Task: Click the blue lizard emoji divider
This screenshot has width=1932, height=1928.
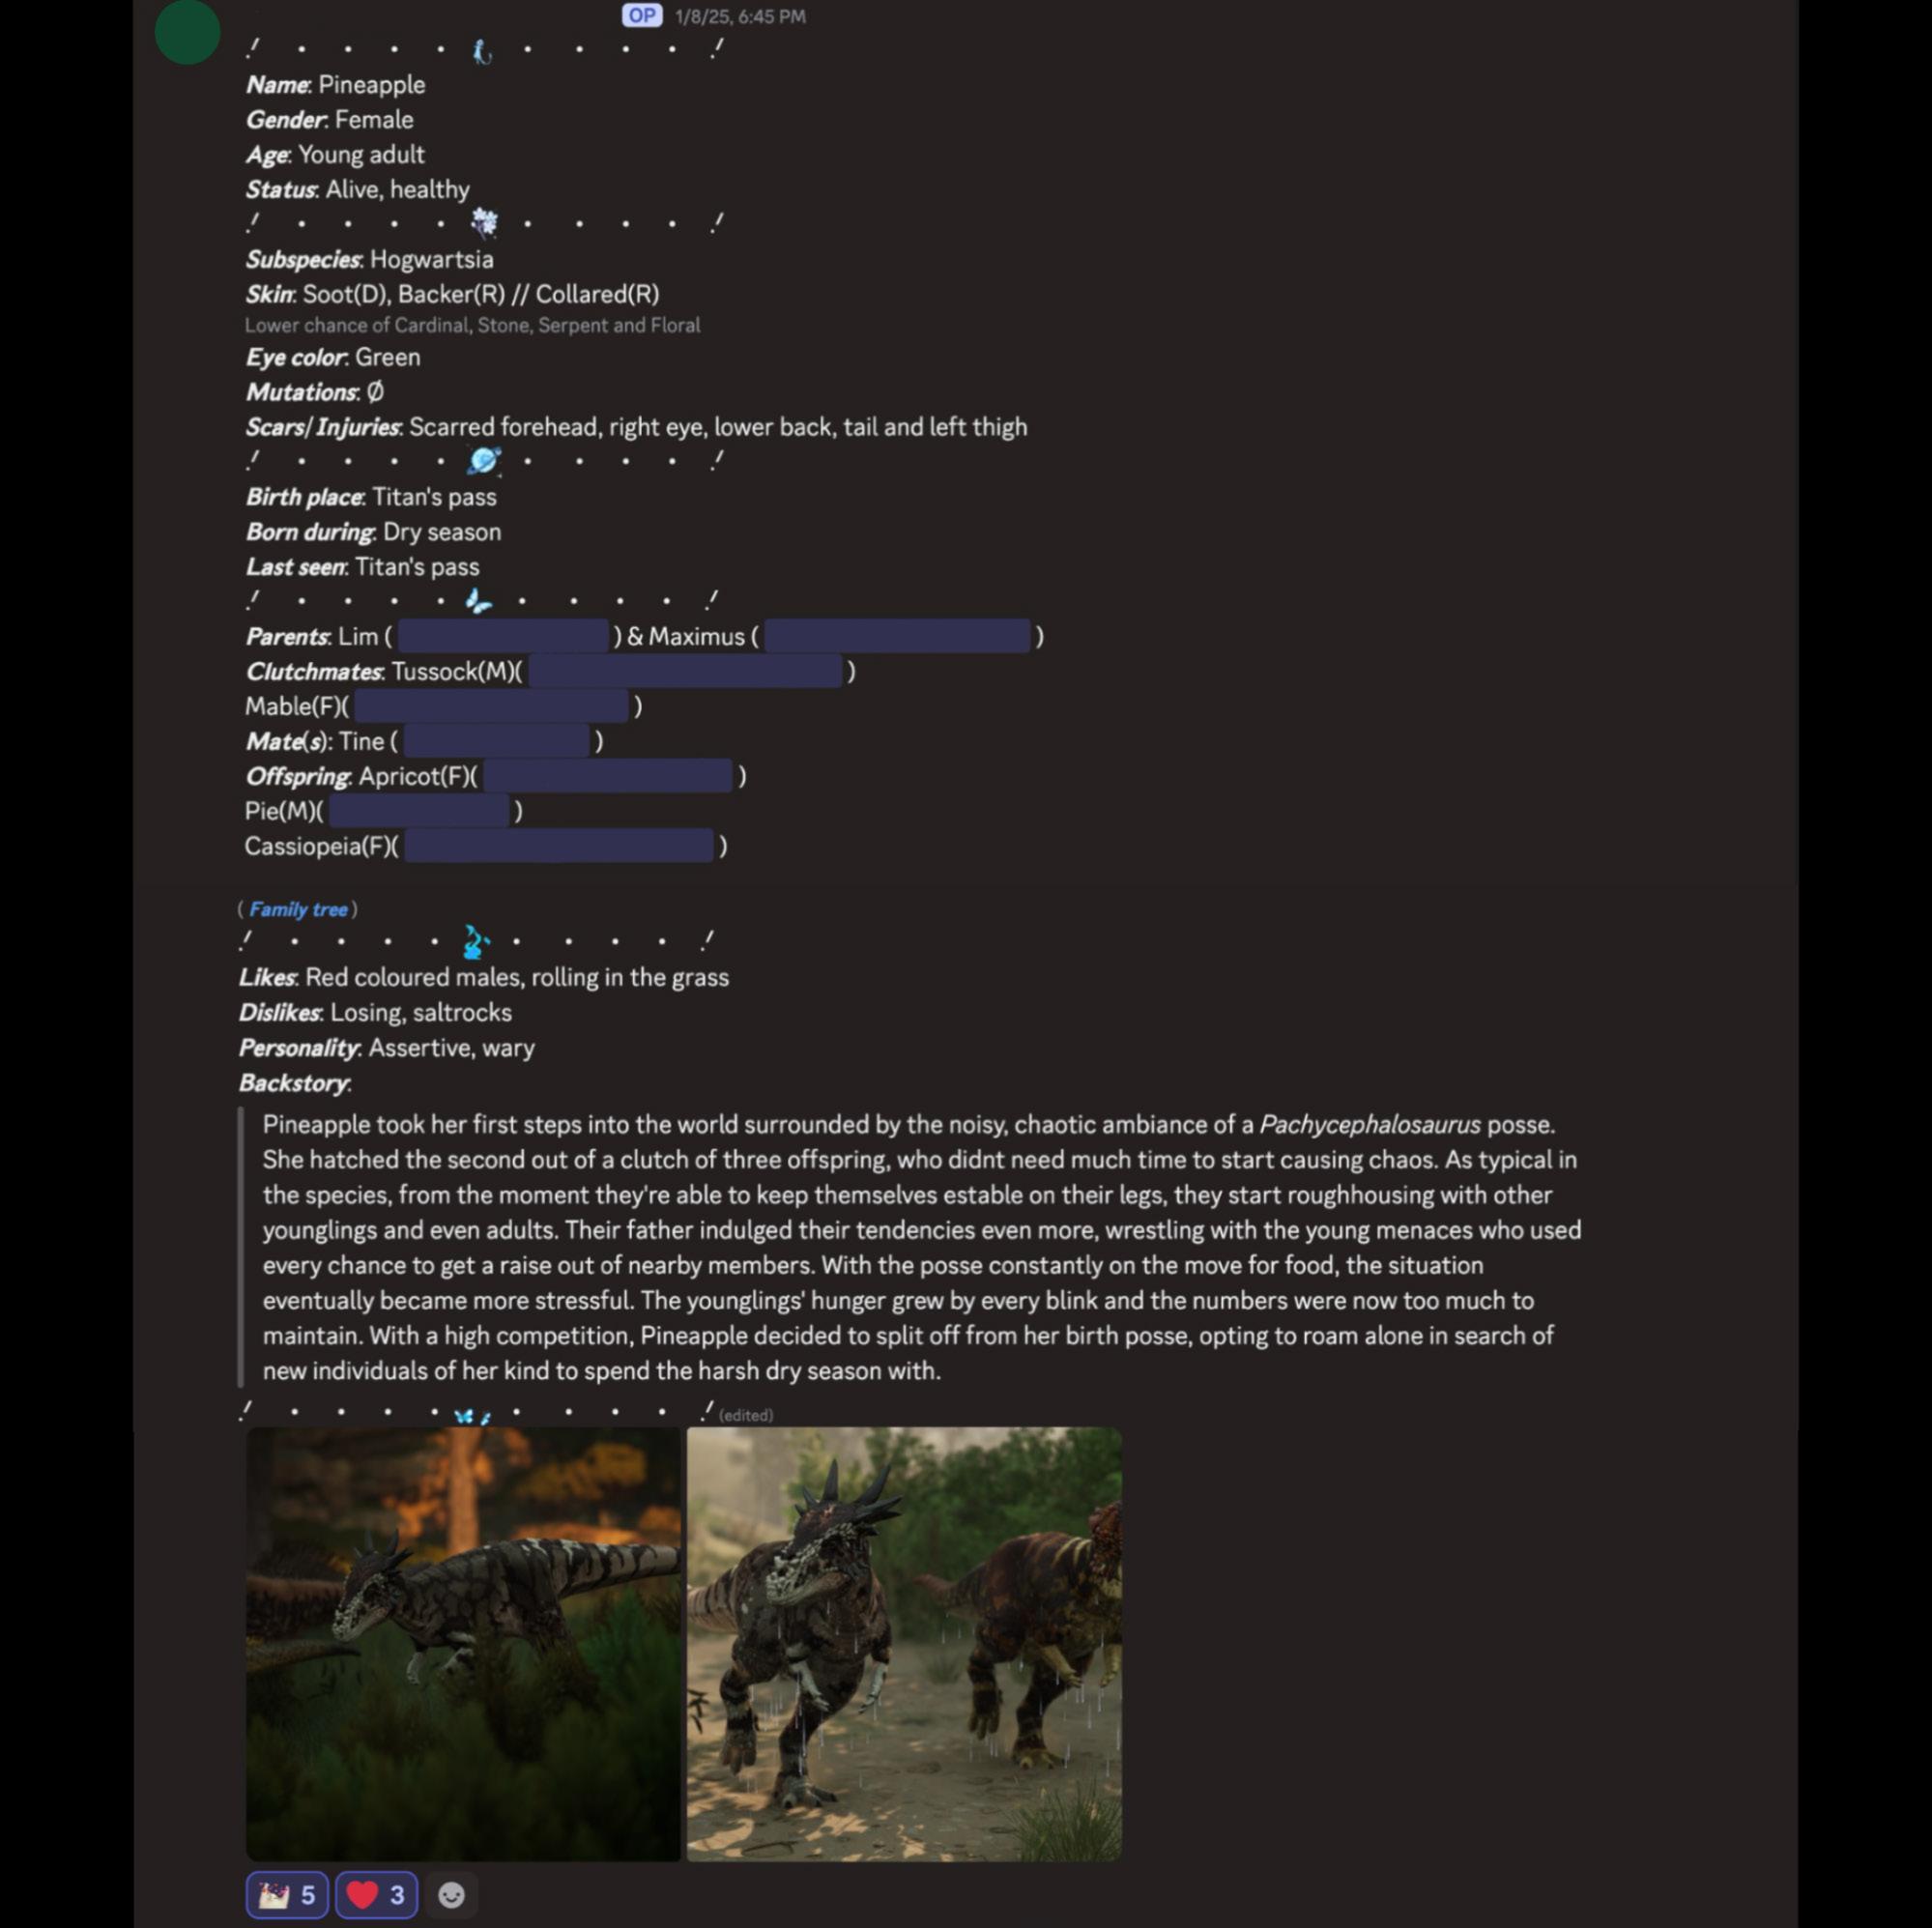Action: [482, 51]
